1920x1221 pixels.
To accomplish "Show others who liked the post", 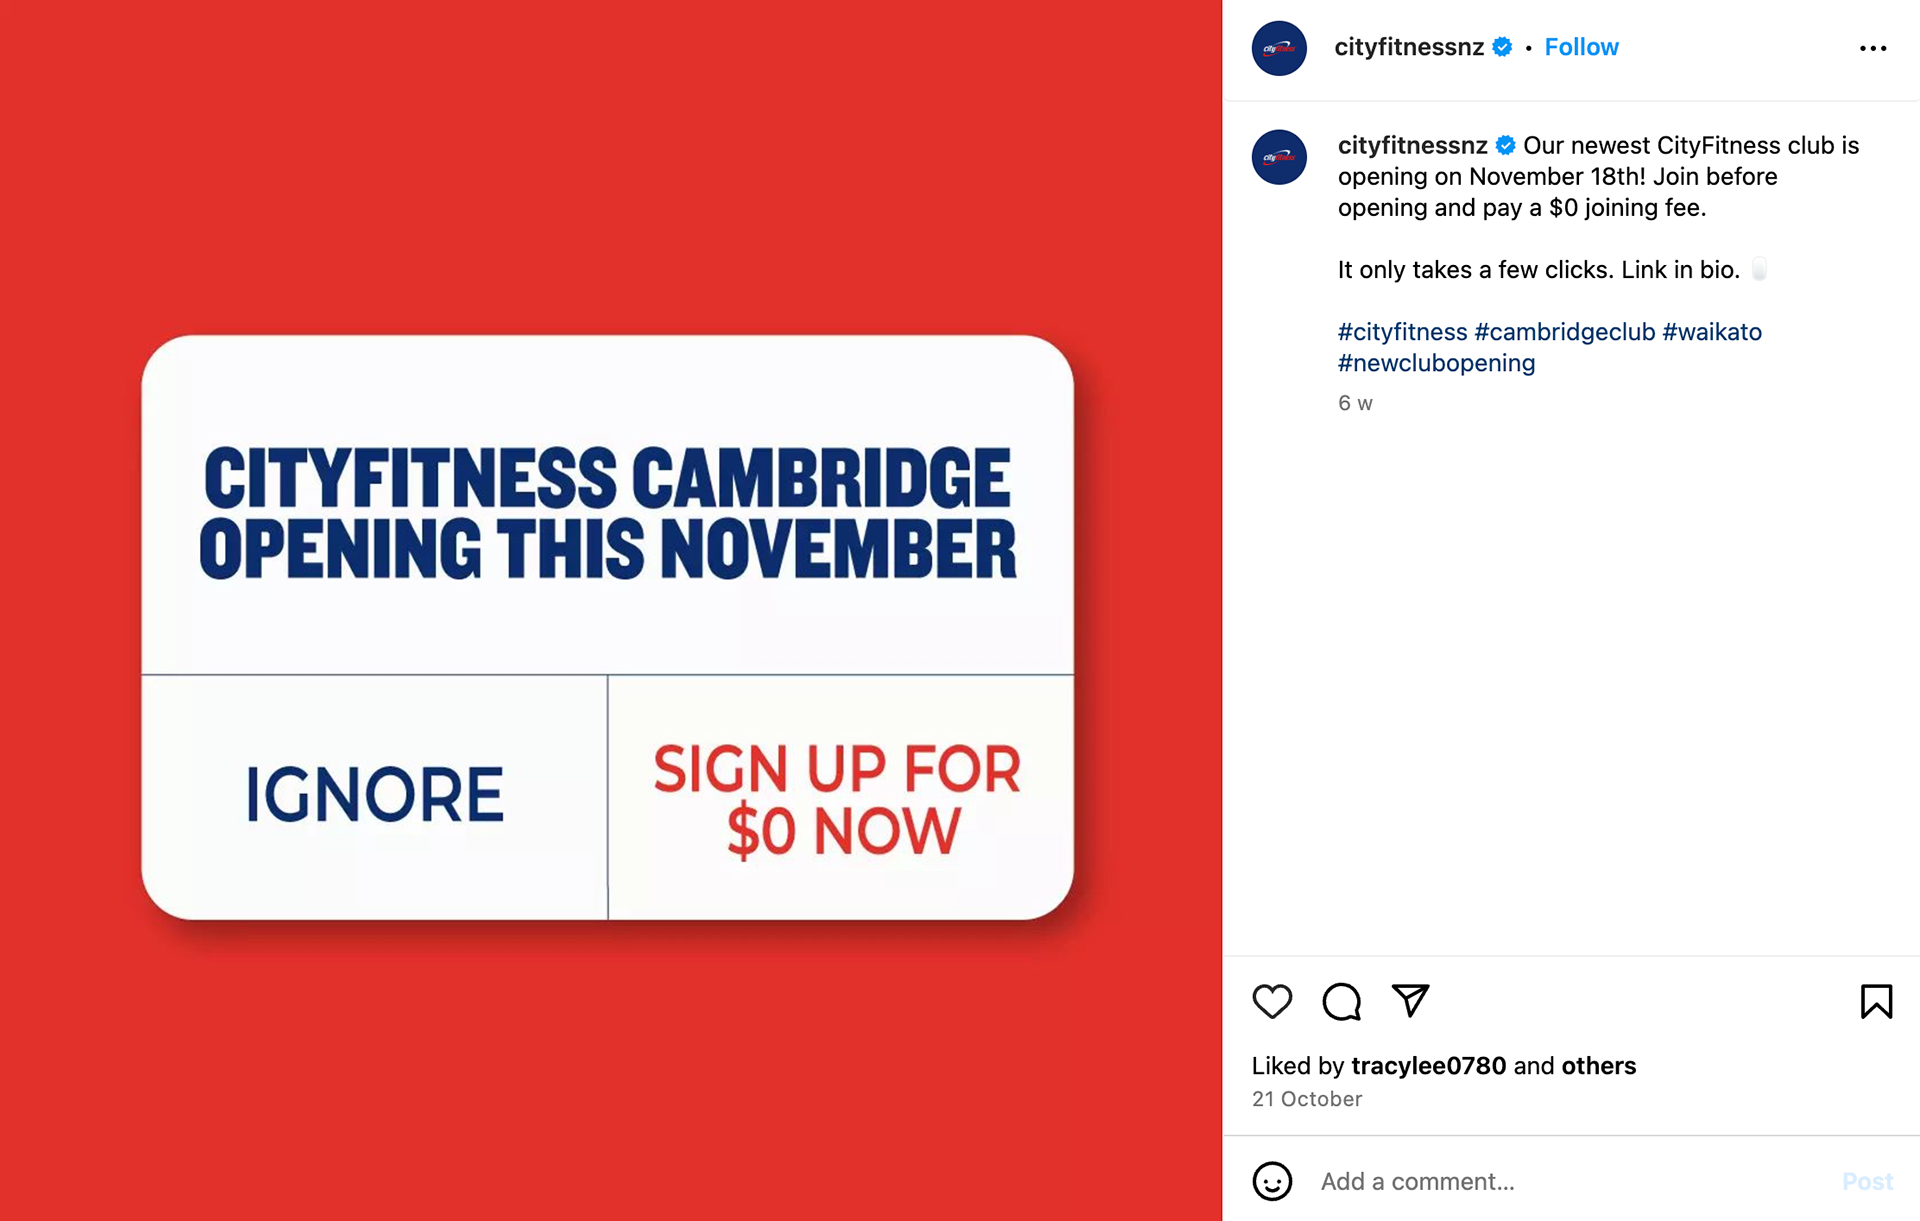I will [1598, 1066].
